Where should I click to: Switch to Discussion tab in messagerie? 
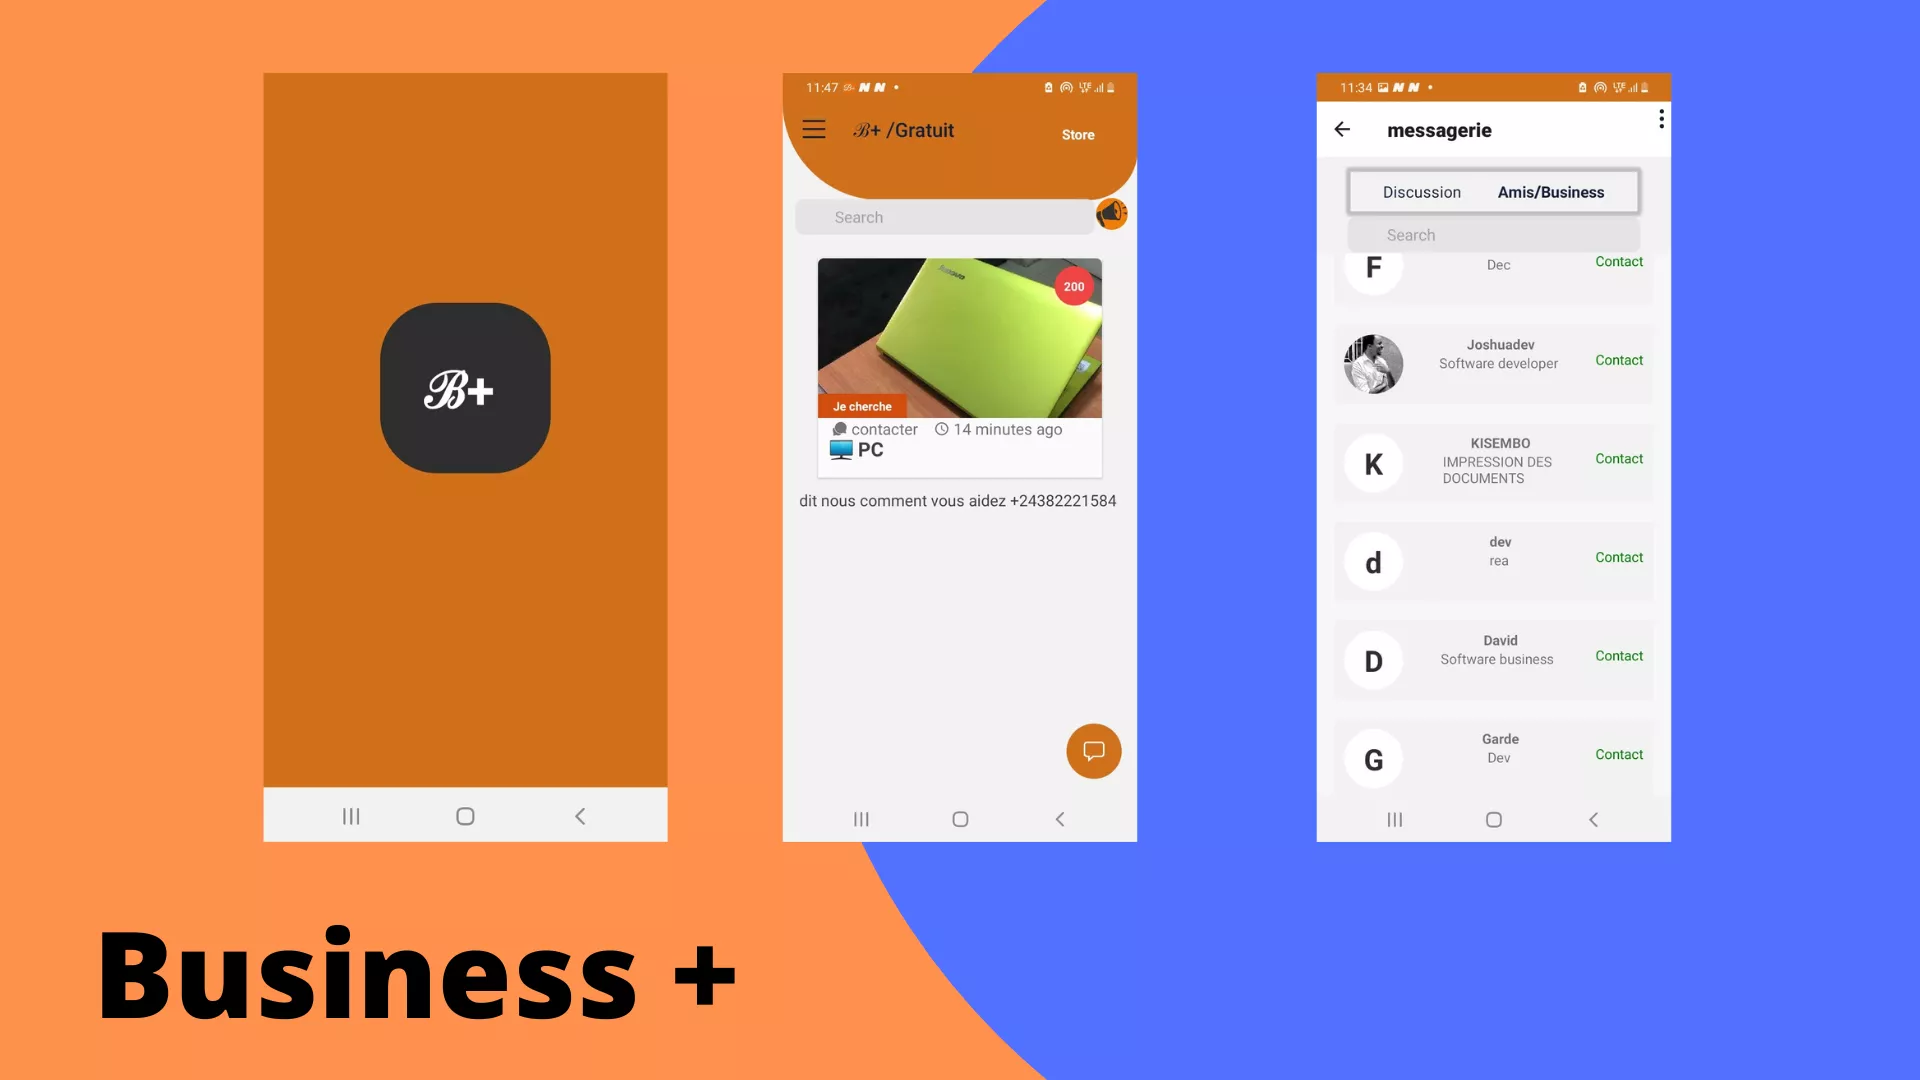pyautogui.click(x=1422, y=191)
